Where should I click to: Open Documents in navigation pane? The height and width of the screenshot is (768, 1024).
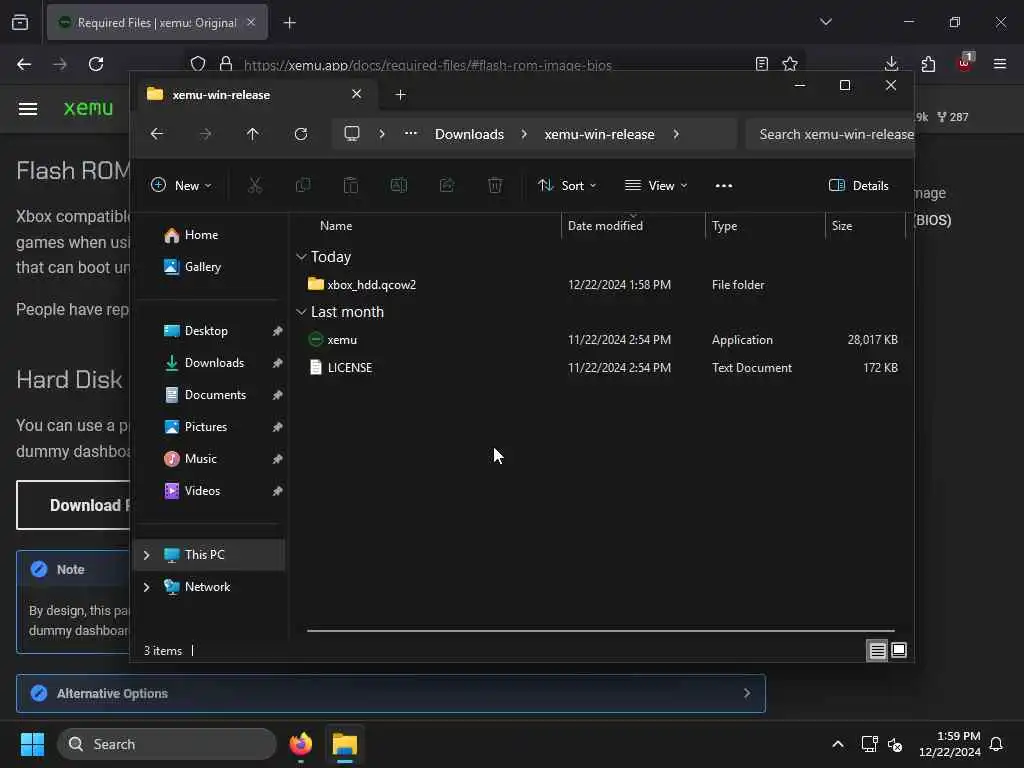tap(215, 395)
